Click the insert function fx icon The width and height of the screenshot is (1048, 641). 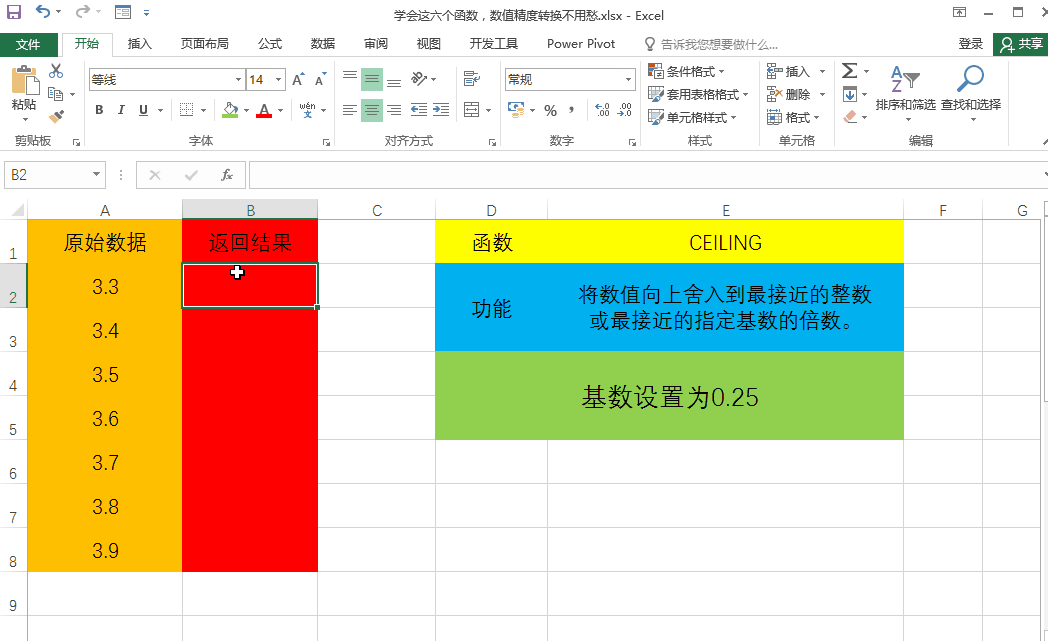(227, 175)
